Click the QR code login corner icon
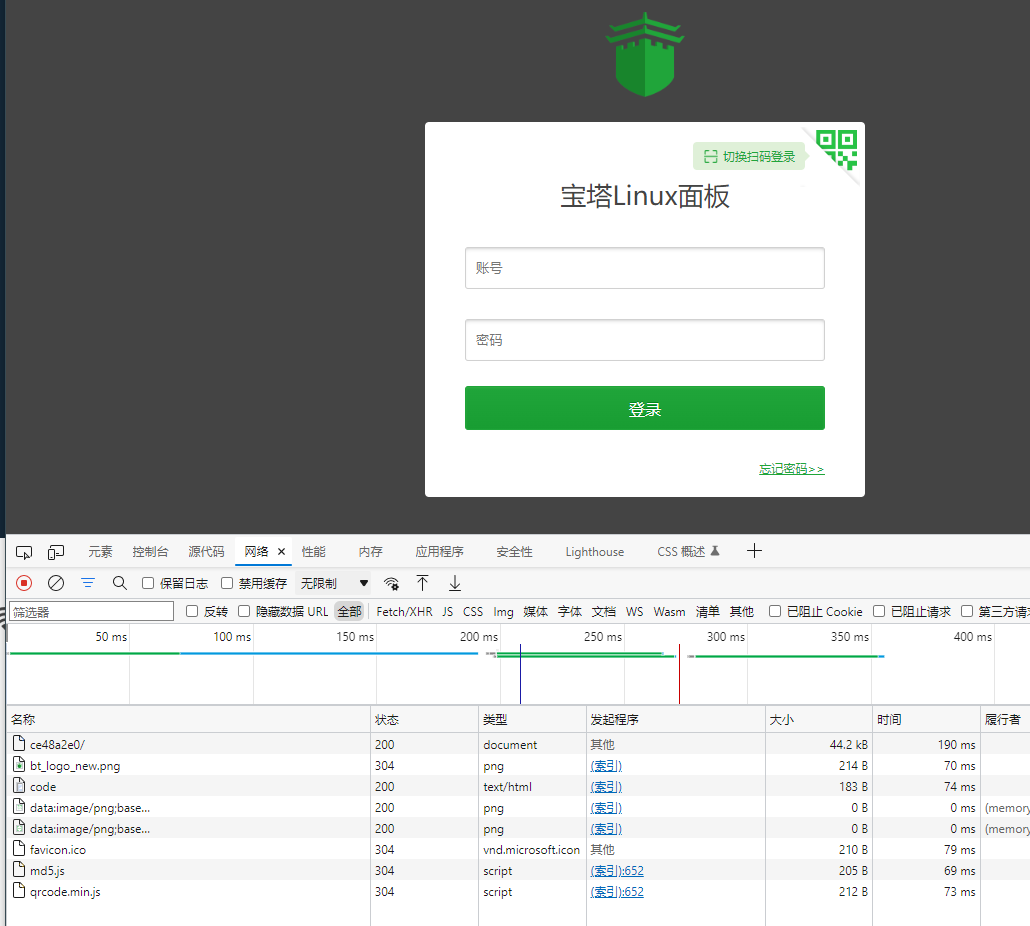1030x926 pixels. [x=836, y=150]
